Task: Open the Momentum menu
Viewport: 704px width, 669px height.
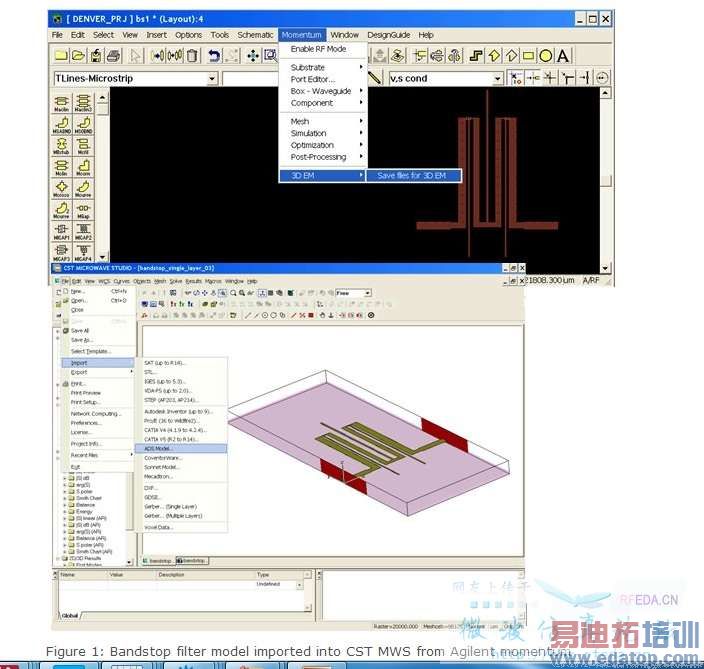Action: (302, 35)
